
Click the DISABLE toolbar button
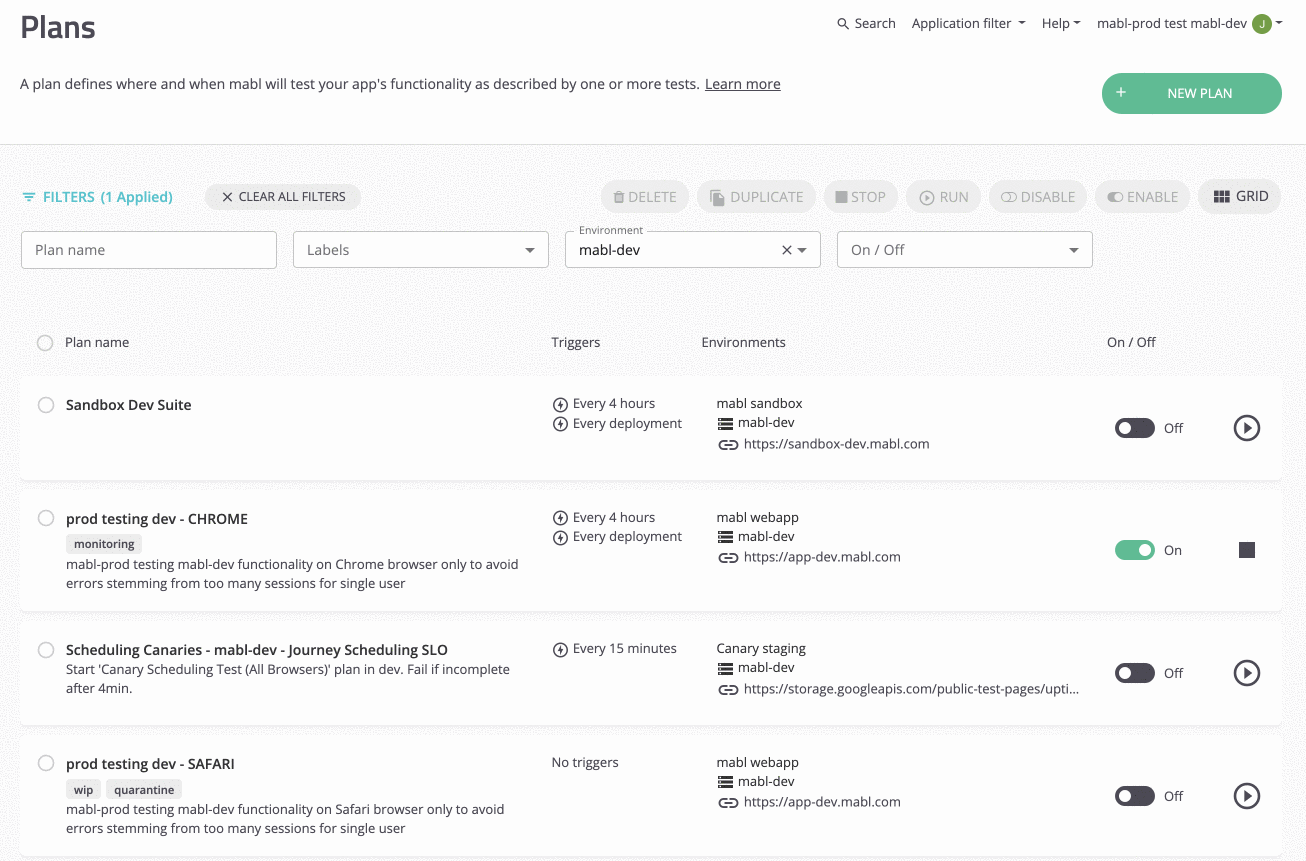1038,197
